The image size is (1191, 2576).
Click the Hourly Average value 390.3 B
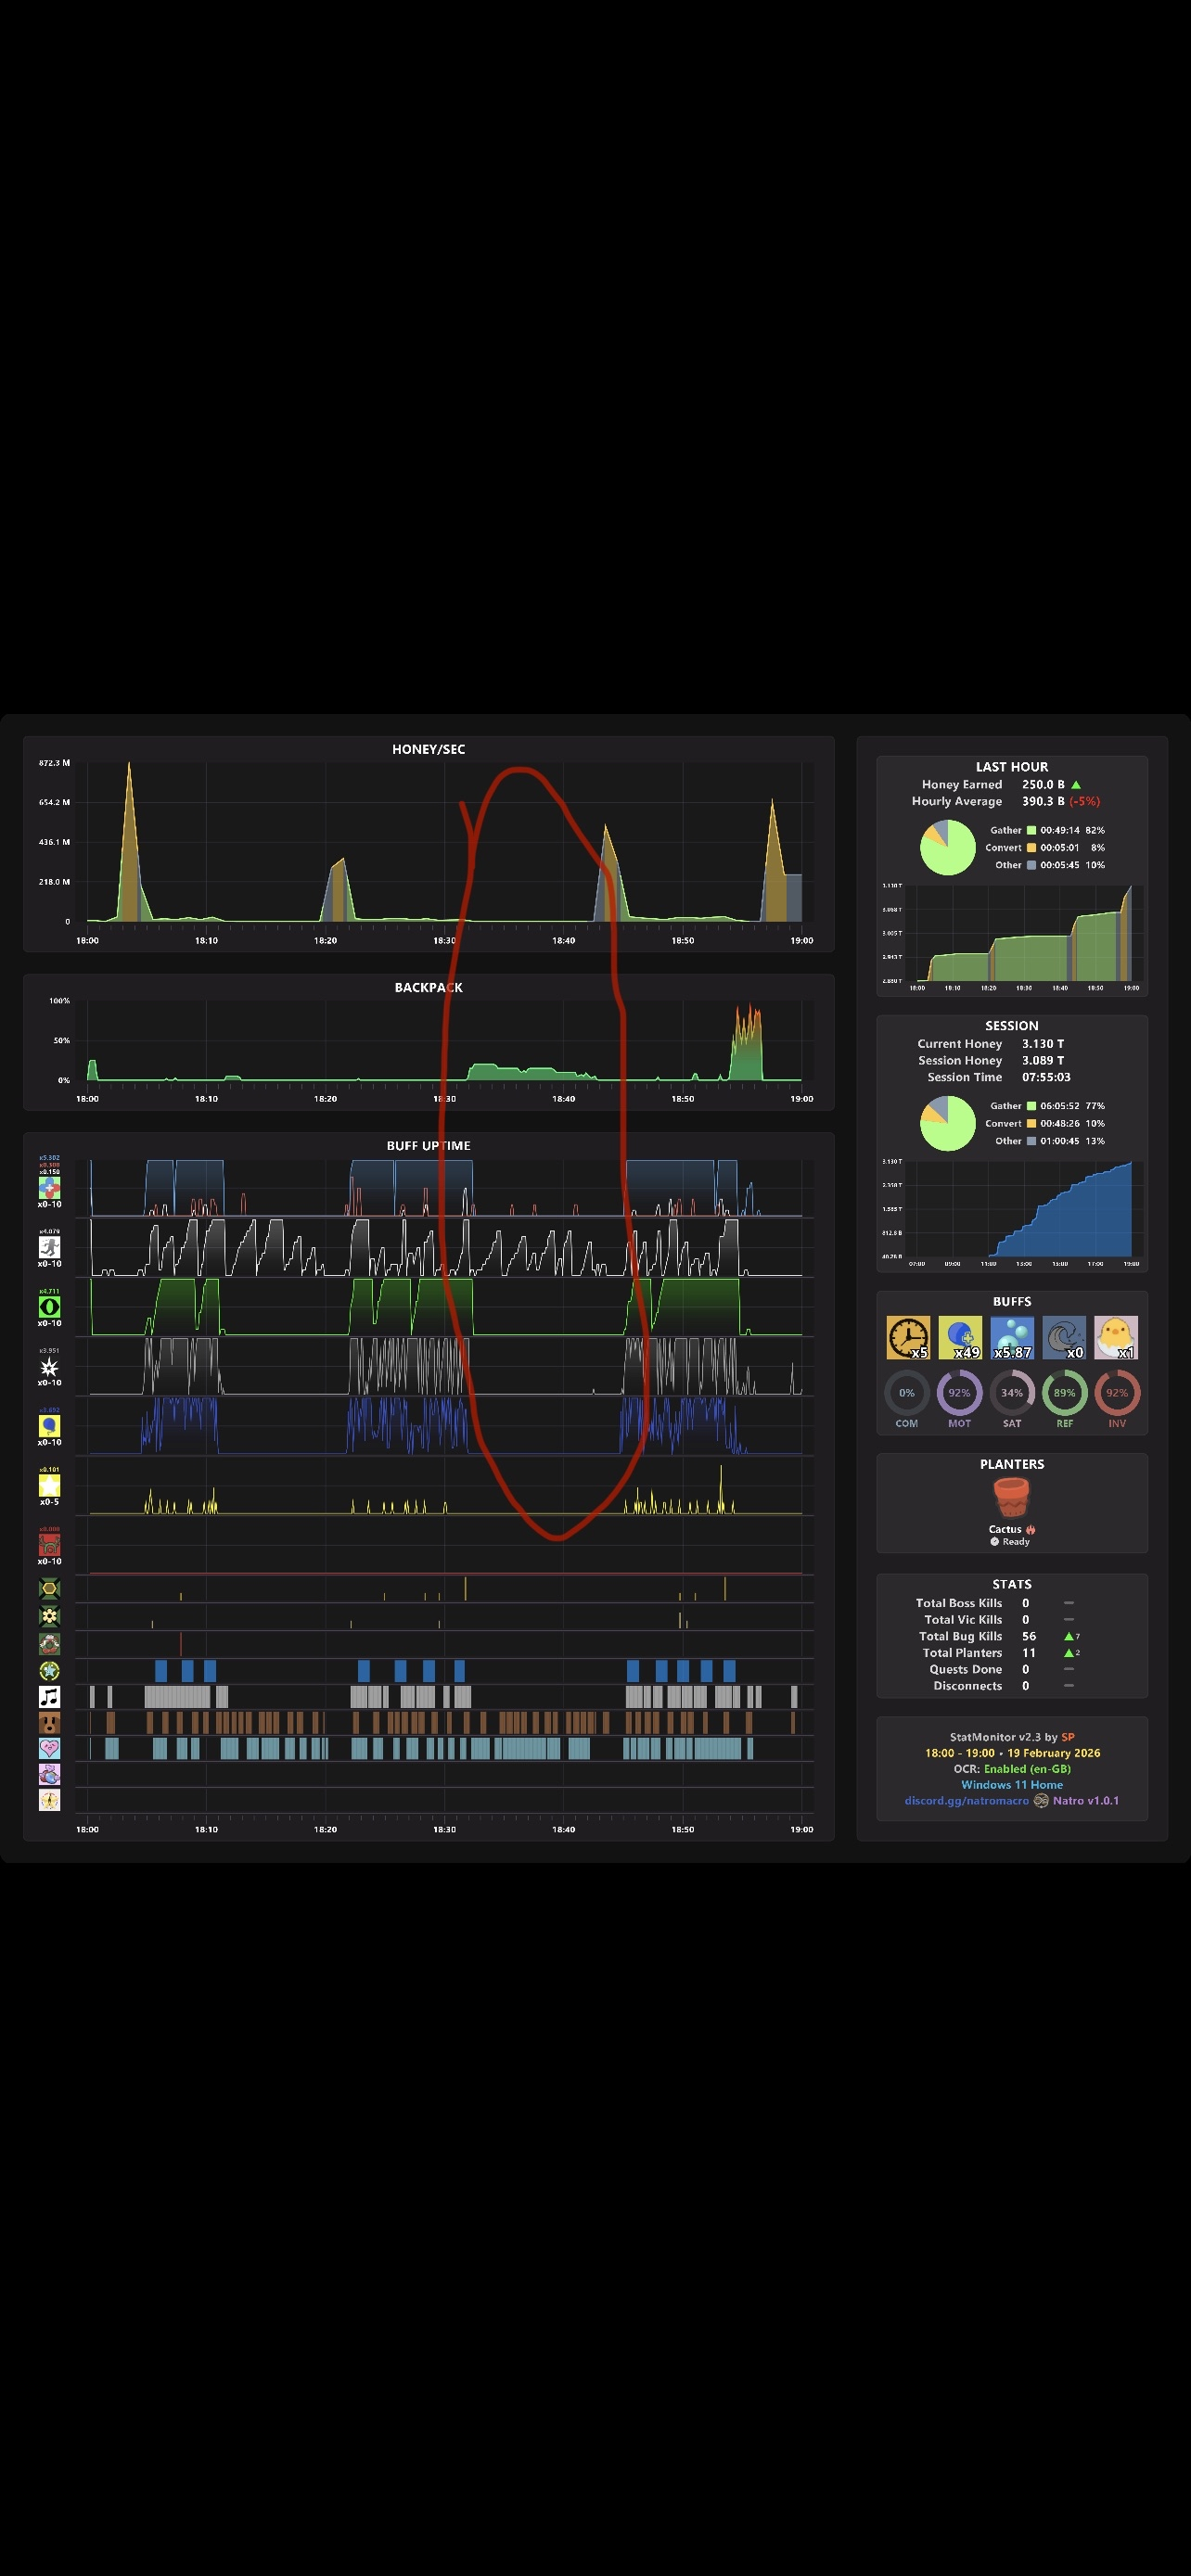point(1043,801)
